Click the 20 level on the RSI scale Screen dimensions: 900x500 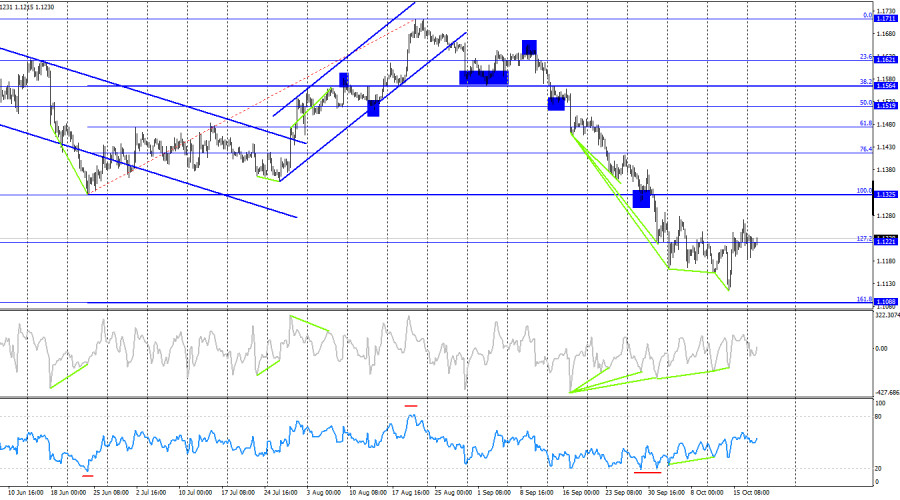tap(878, 468)
